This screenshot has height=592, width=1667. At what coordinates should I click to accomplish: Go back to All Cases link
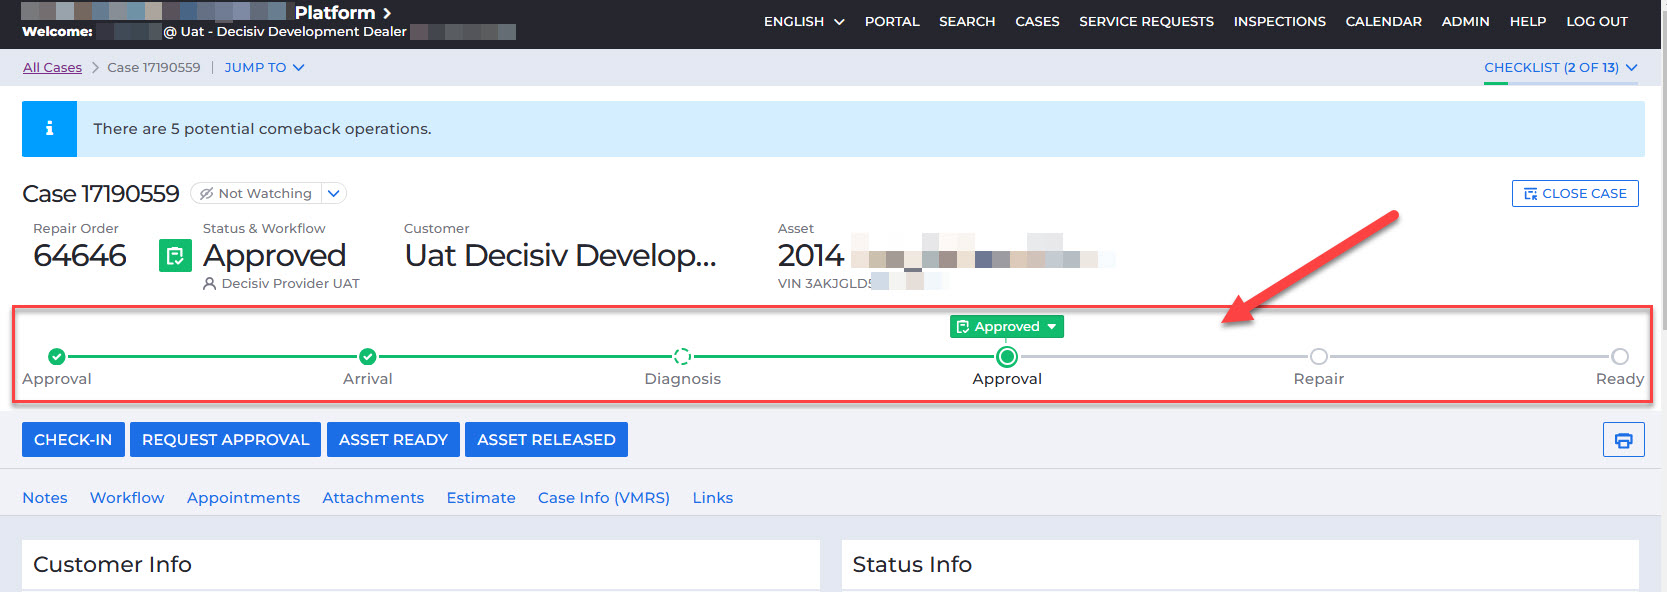coord(52,68)
